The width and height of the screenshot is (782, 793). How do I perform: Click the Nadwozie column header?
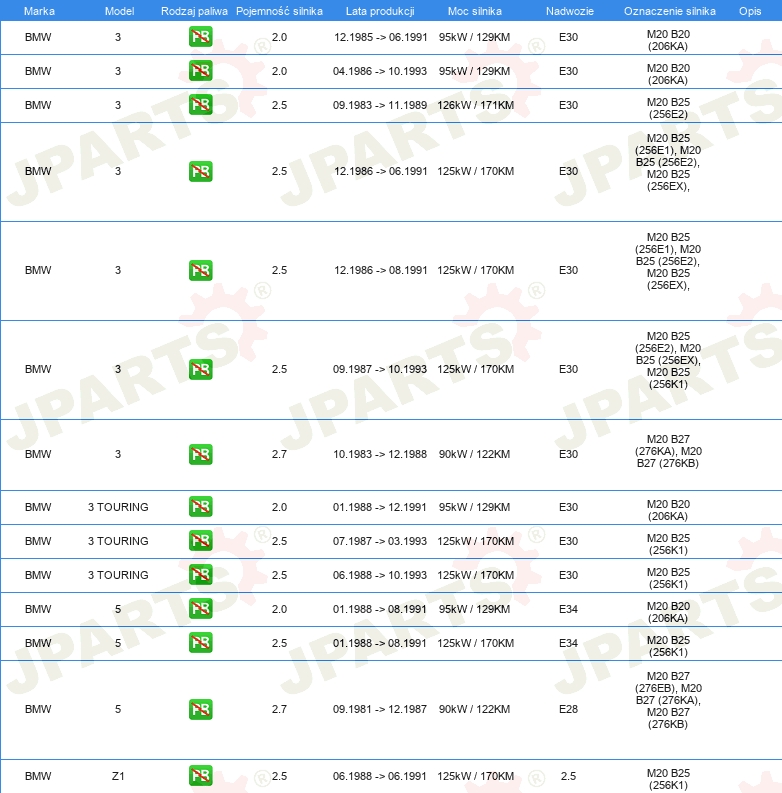click(570, 11)
